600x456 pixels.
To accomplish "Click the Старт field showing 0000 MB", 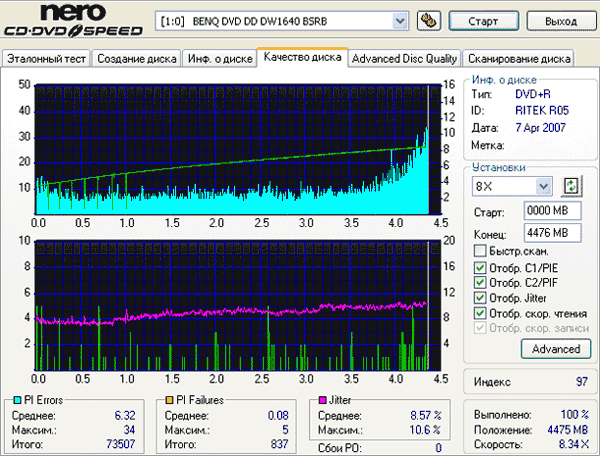I will pos(552,210).
